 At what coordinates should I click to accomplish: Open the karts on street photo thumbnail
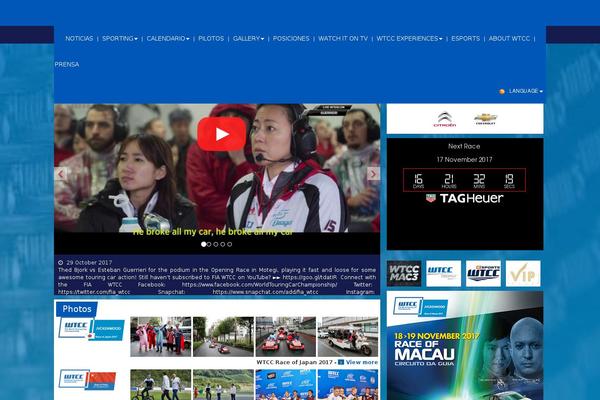click(x=223, y=337)
